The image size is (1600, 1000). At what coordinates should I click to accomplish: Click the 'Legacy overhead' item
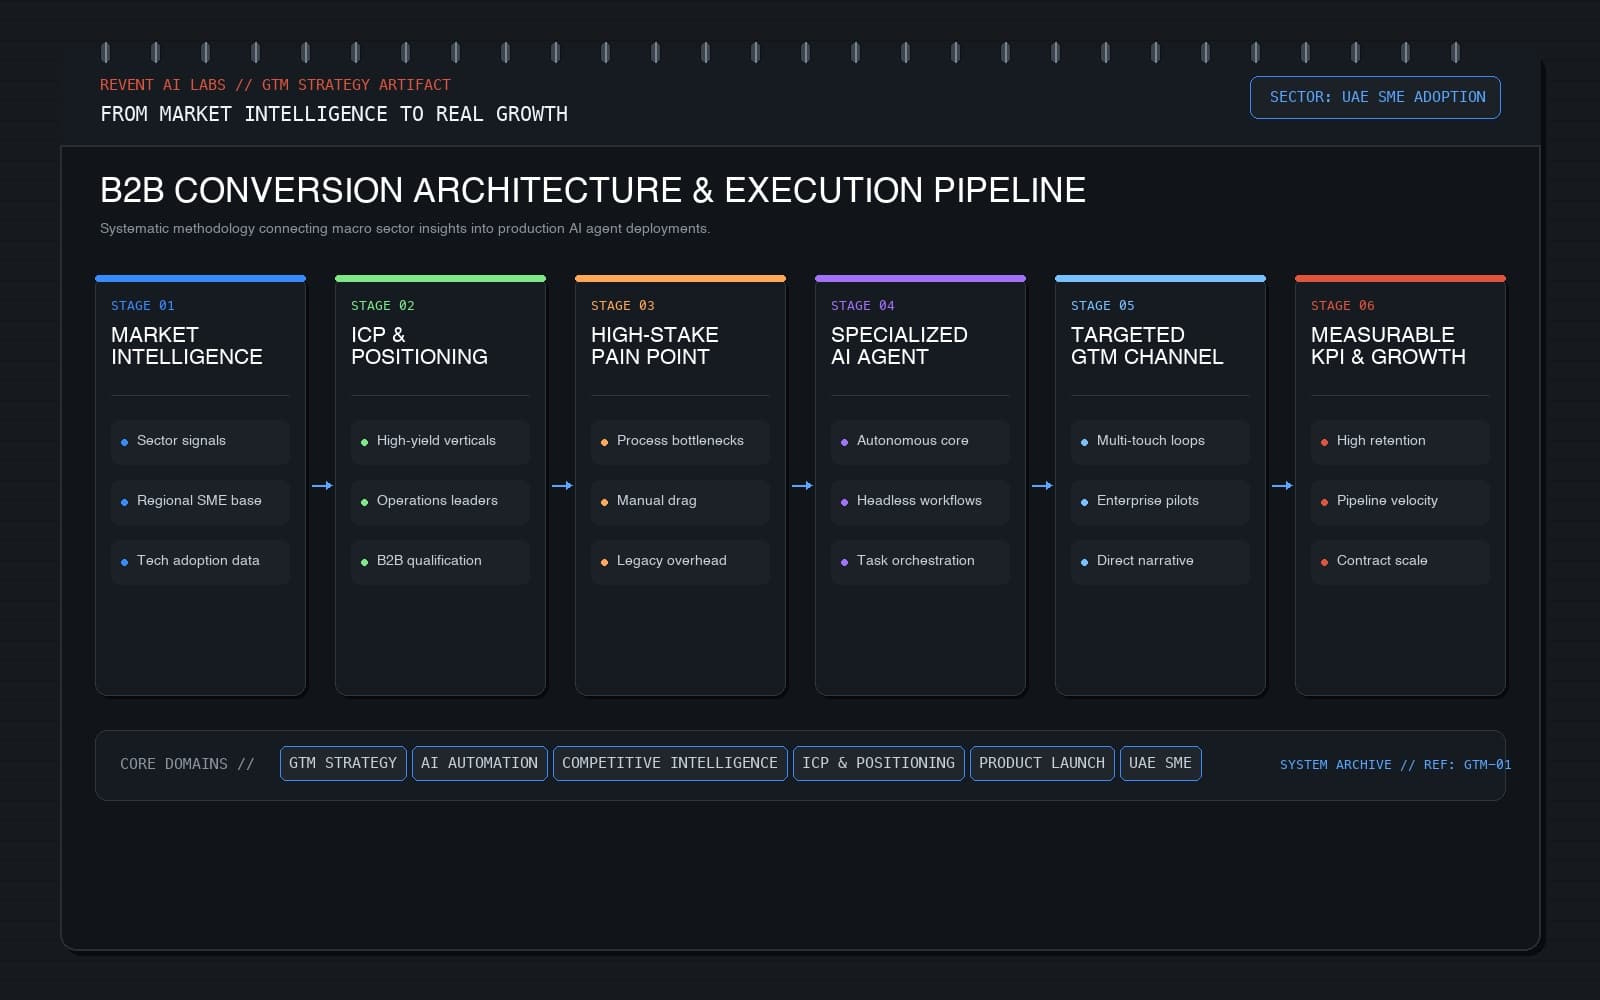tap(680, 561)
